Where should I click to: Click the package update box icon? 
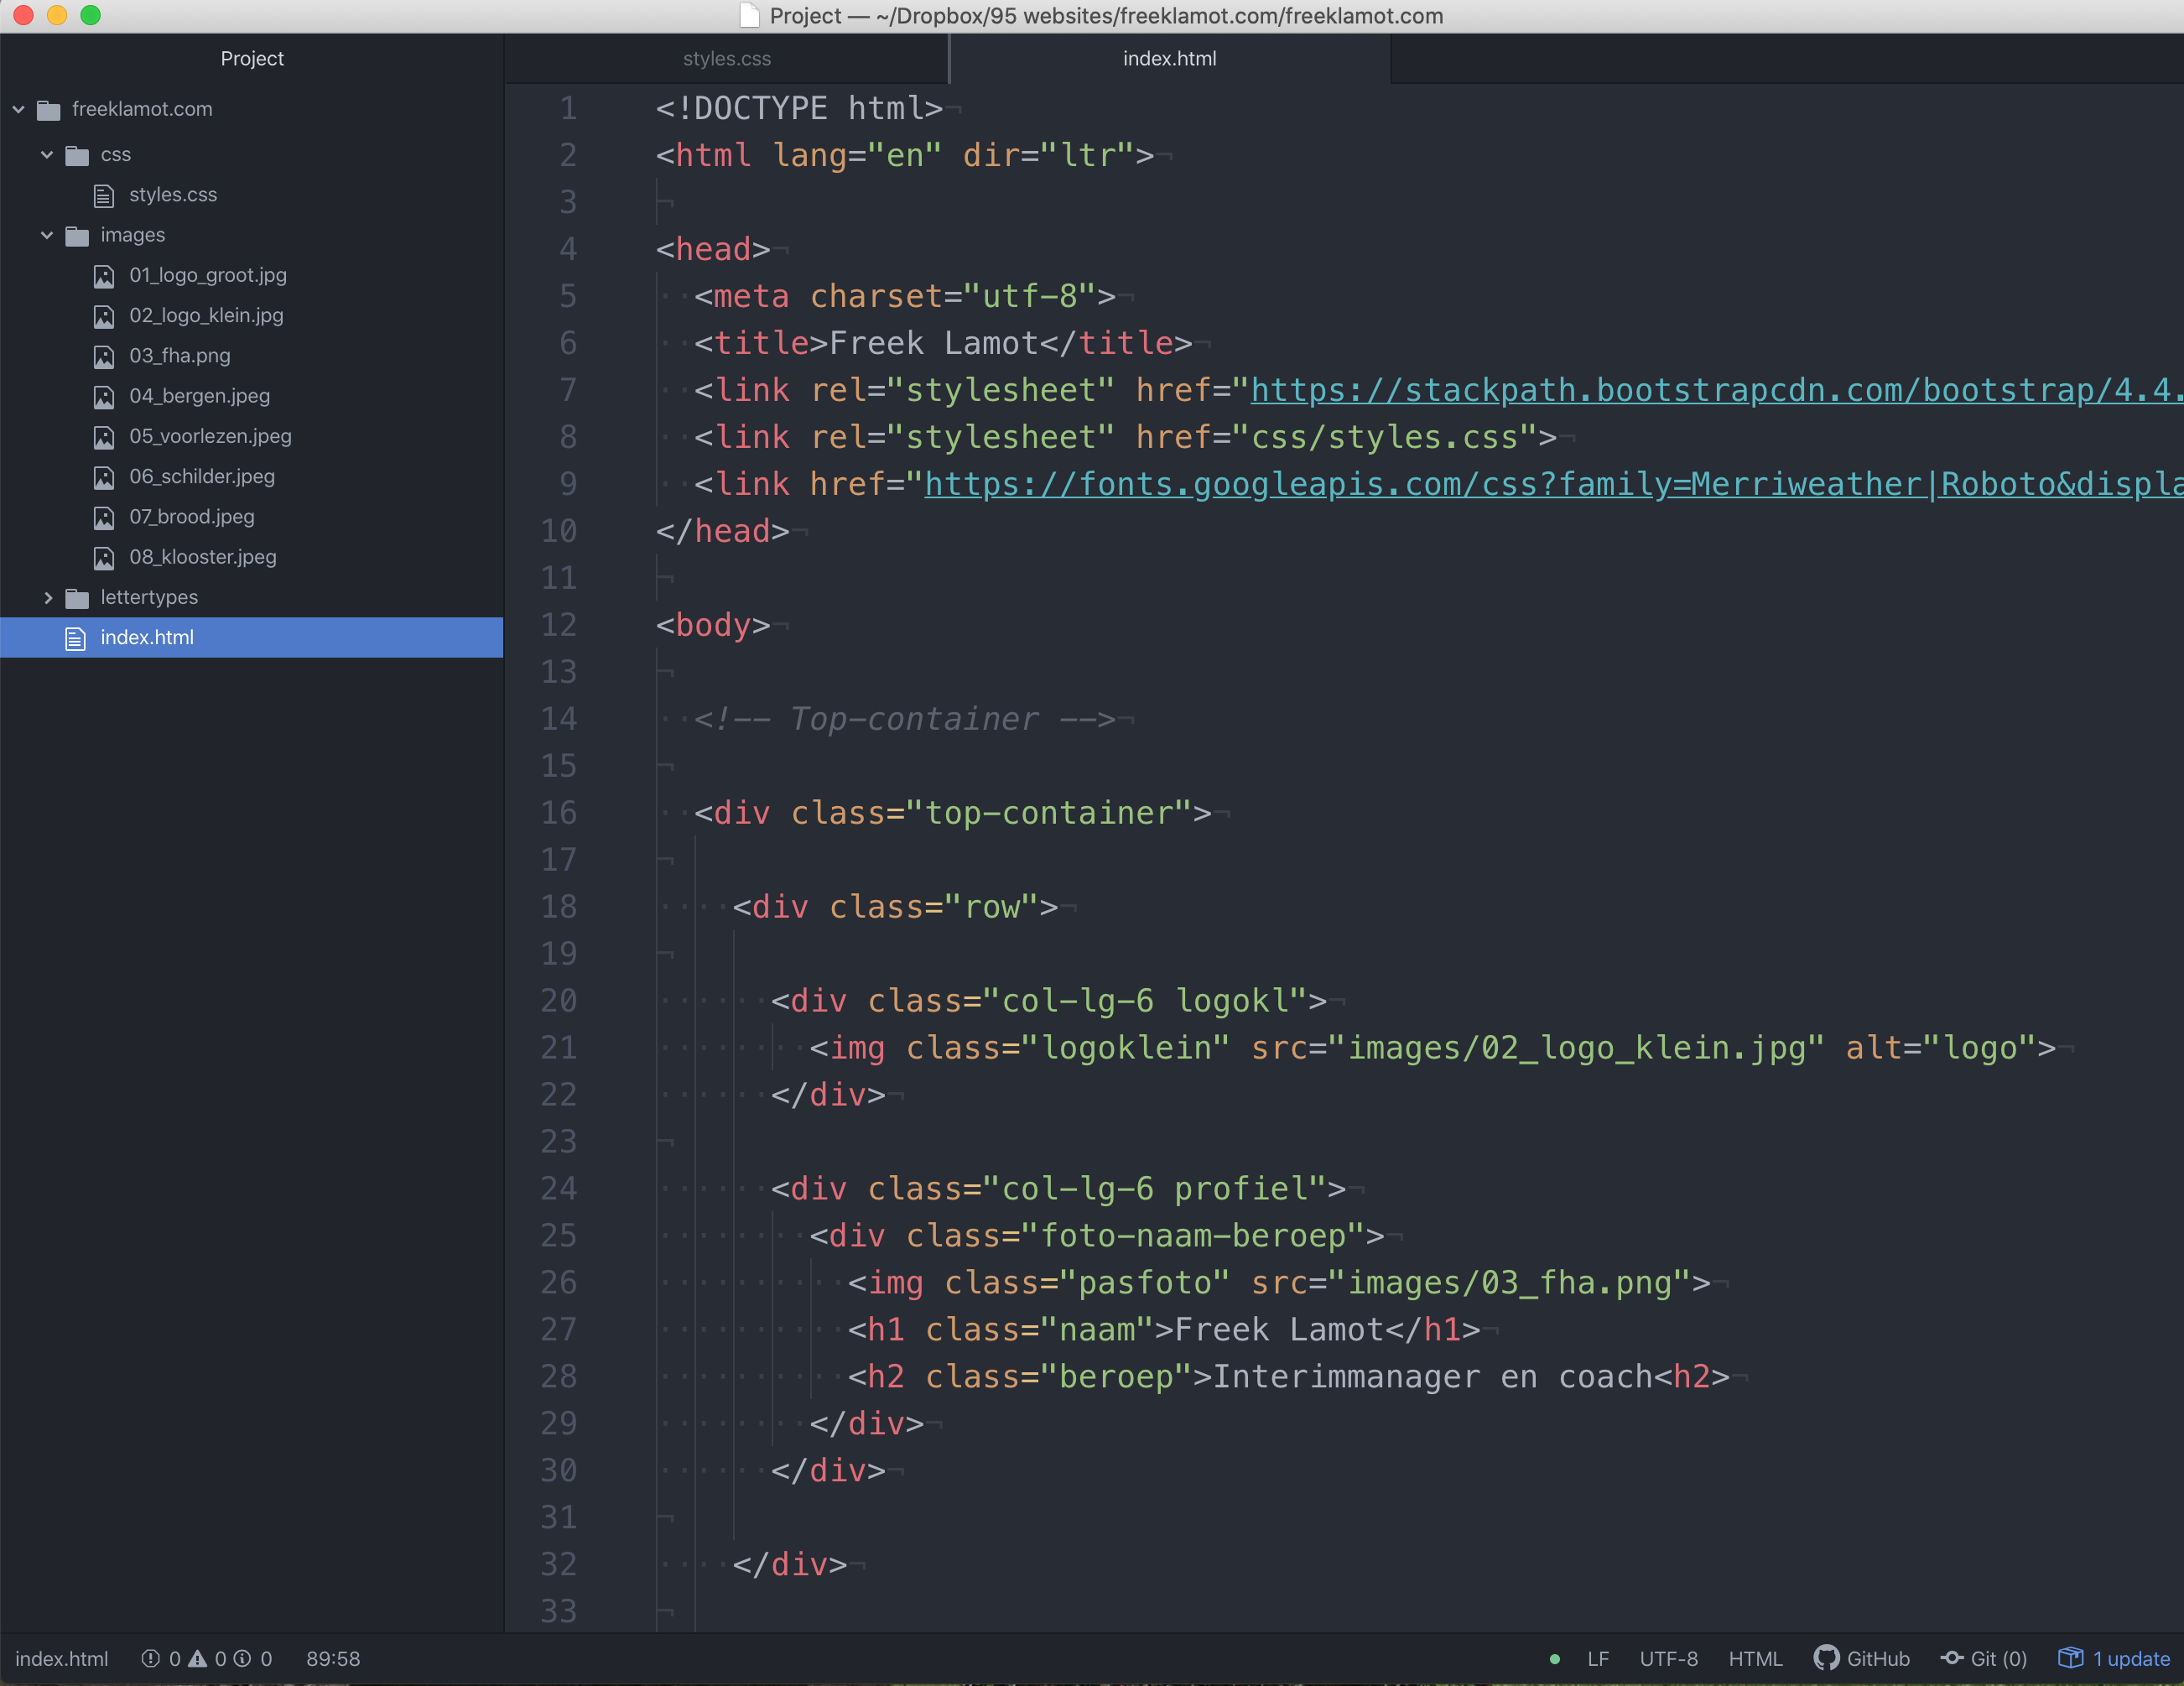tap(2070, 1658)
